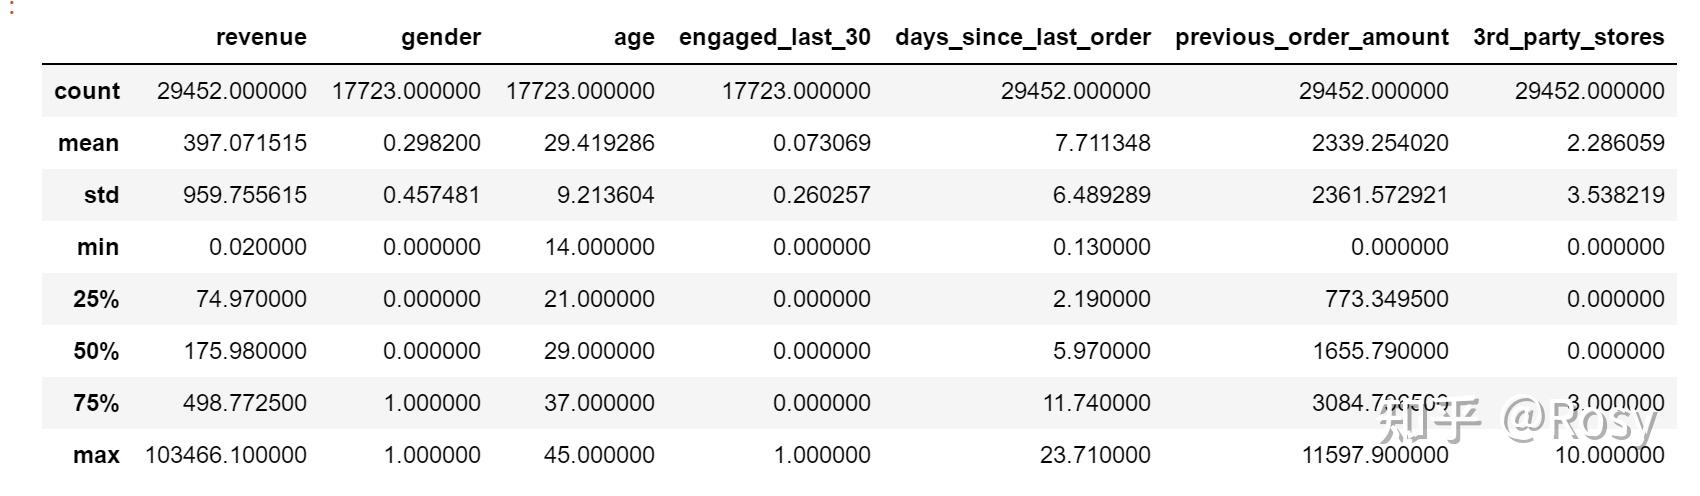
Task: Click the max revenue value 103466.100000
Action: pyautogui.click(x=226, y=455)
